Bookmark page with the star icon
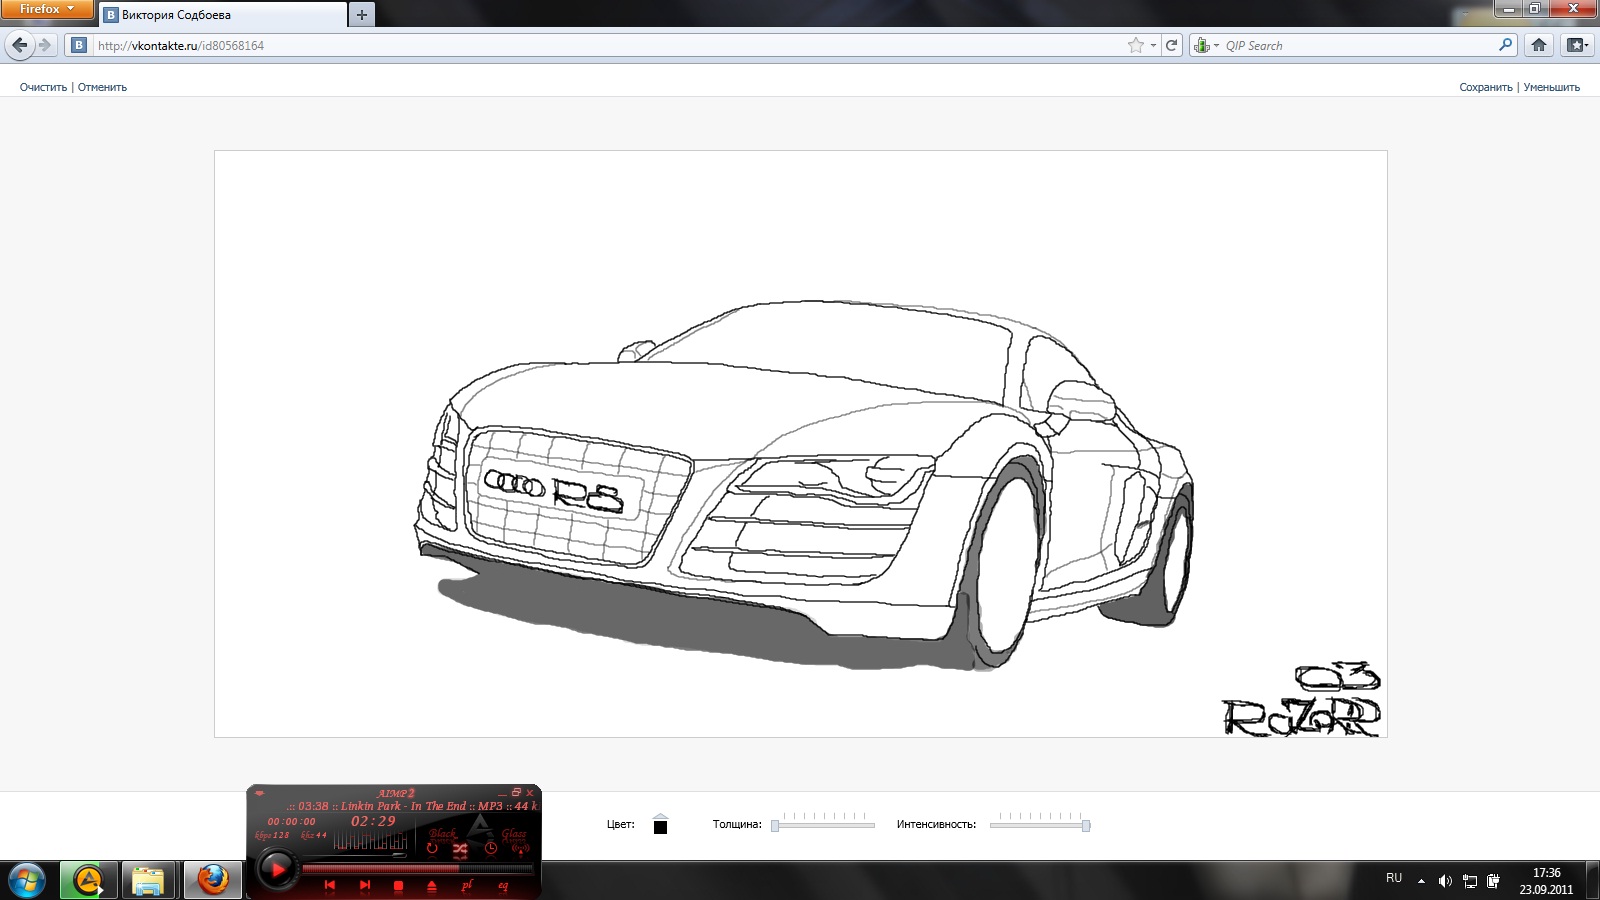Screen dimensions: 1600x900 tap(1135, 45)
